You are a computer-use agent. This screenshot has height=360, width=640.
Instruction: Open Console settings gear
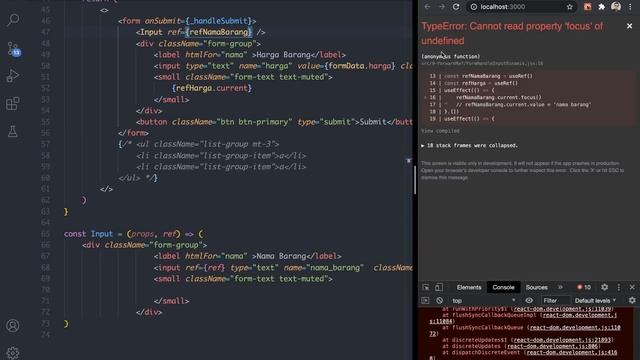click(x=632, y=300)
